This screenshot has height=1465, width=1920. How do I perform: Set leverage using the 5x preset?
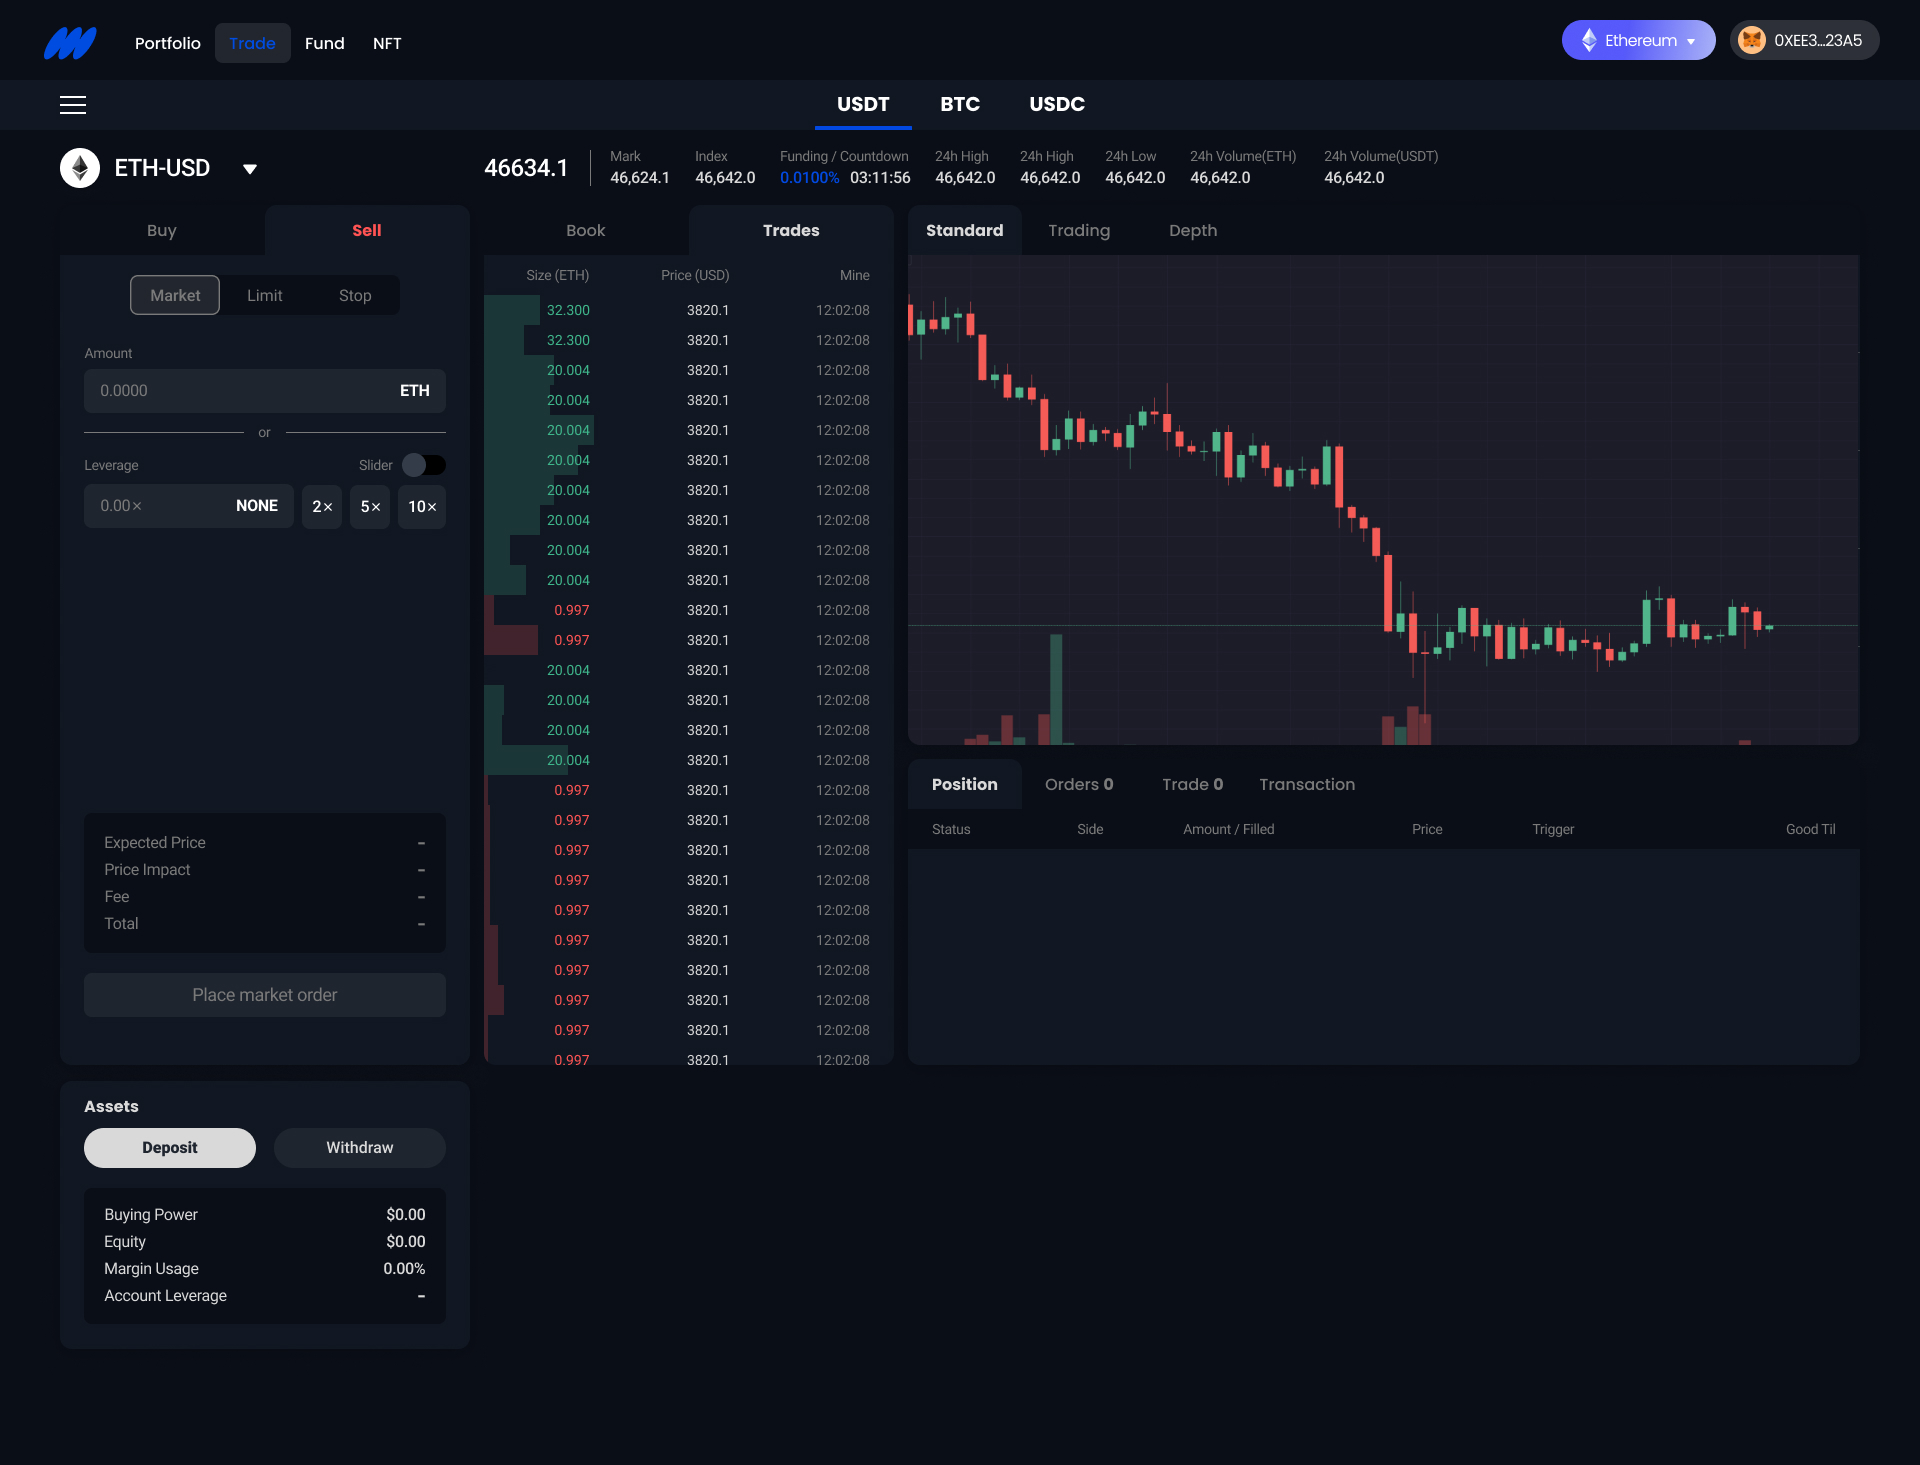click(x=369, y=506)
